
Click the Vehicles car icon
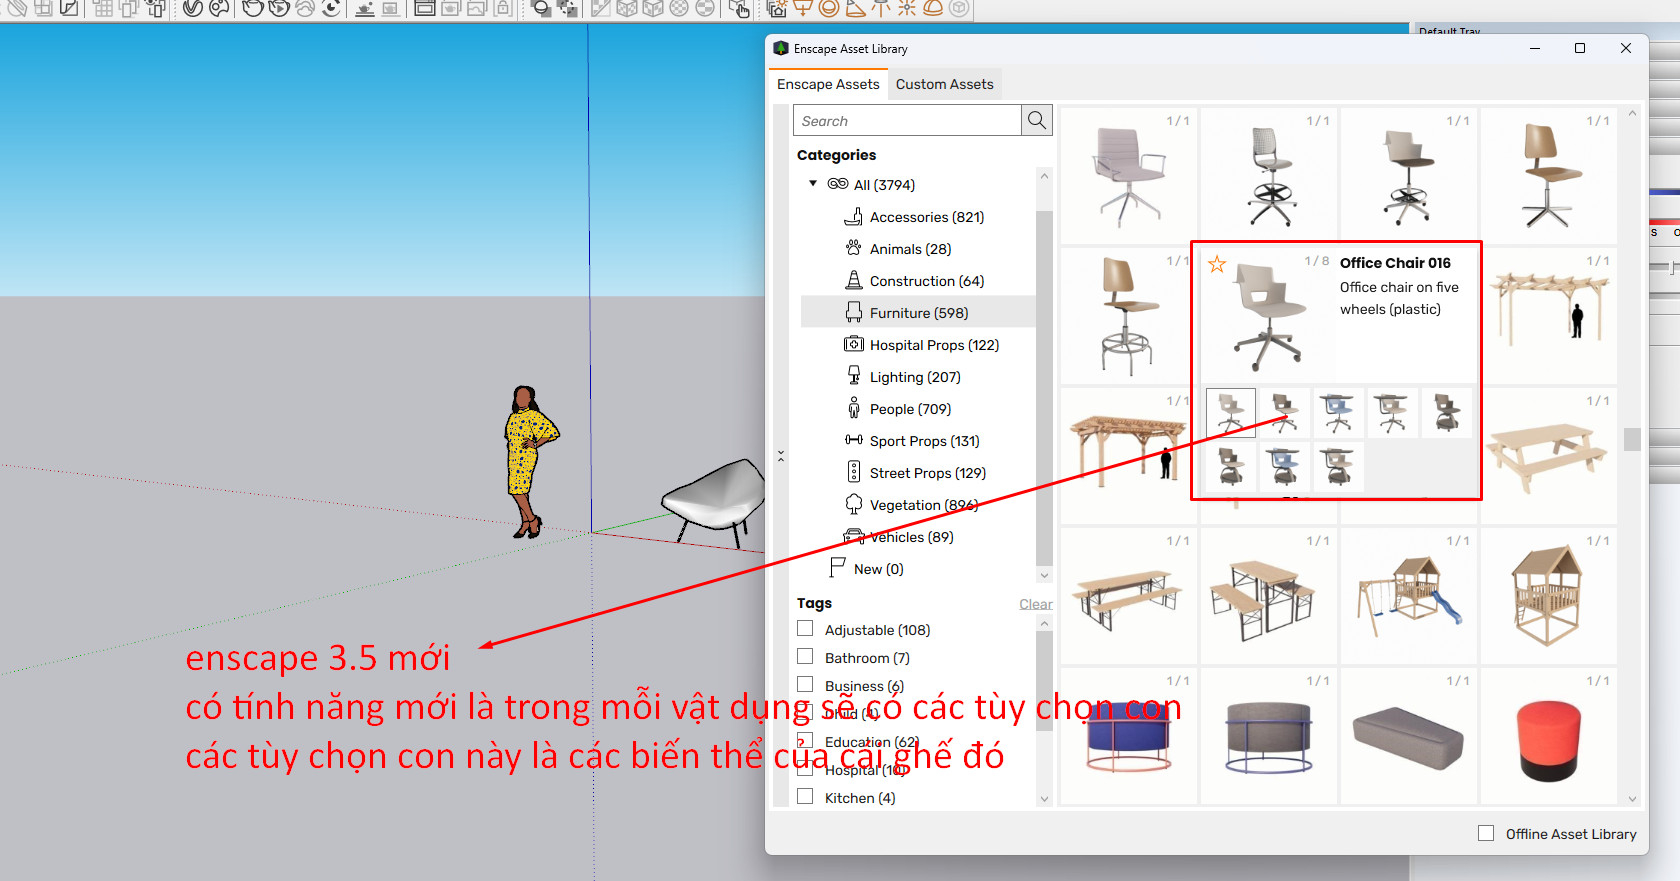point(853,536)
